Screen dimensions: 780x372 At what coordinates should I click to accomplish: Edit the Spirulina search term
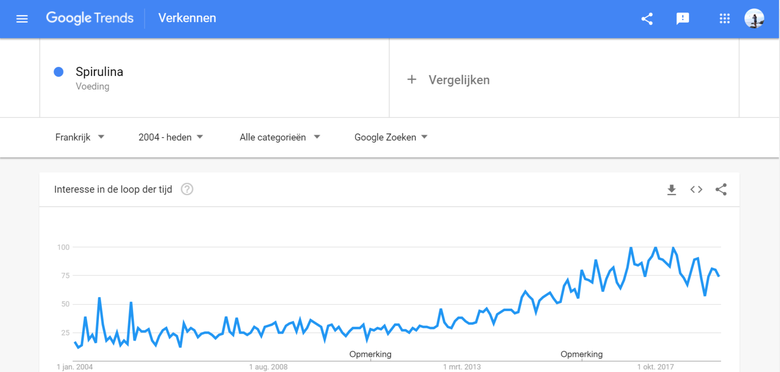click(x=99, y=72)
